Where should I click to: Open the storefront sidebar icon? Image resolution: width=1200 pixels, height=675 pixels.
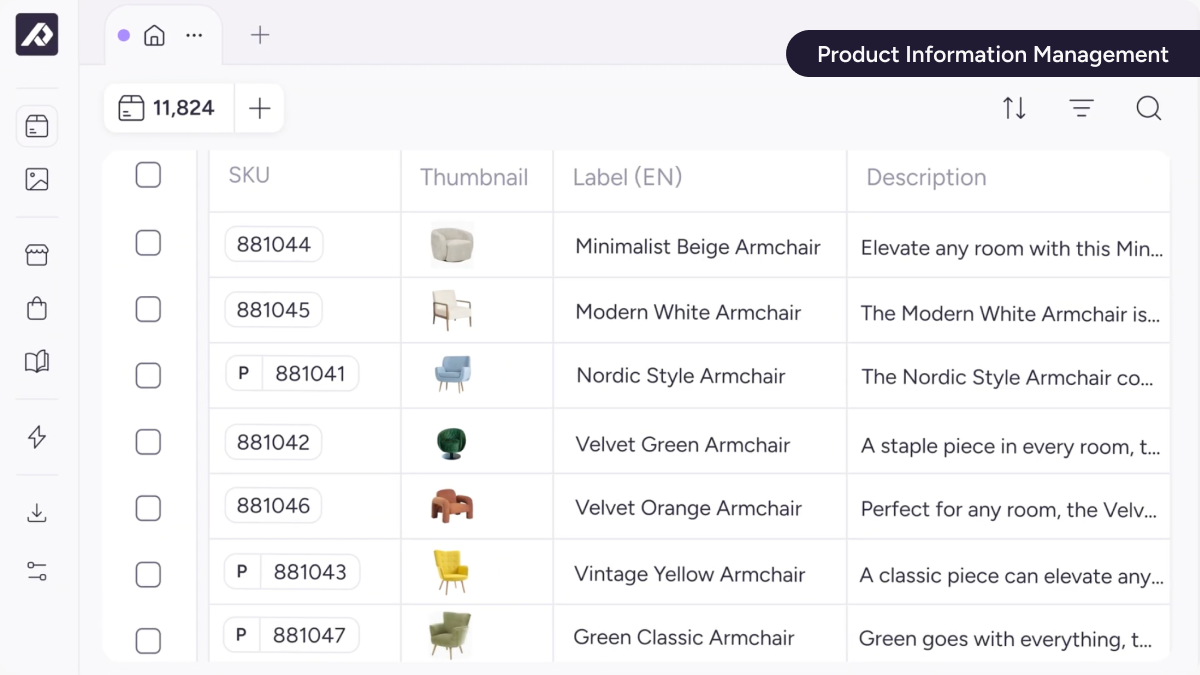click(37, 256)
